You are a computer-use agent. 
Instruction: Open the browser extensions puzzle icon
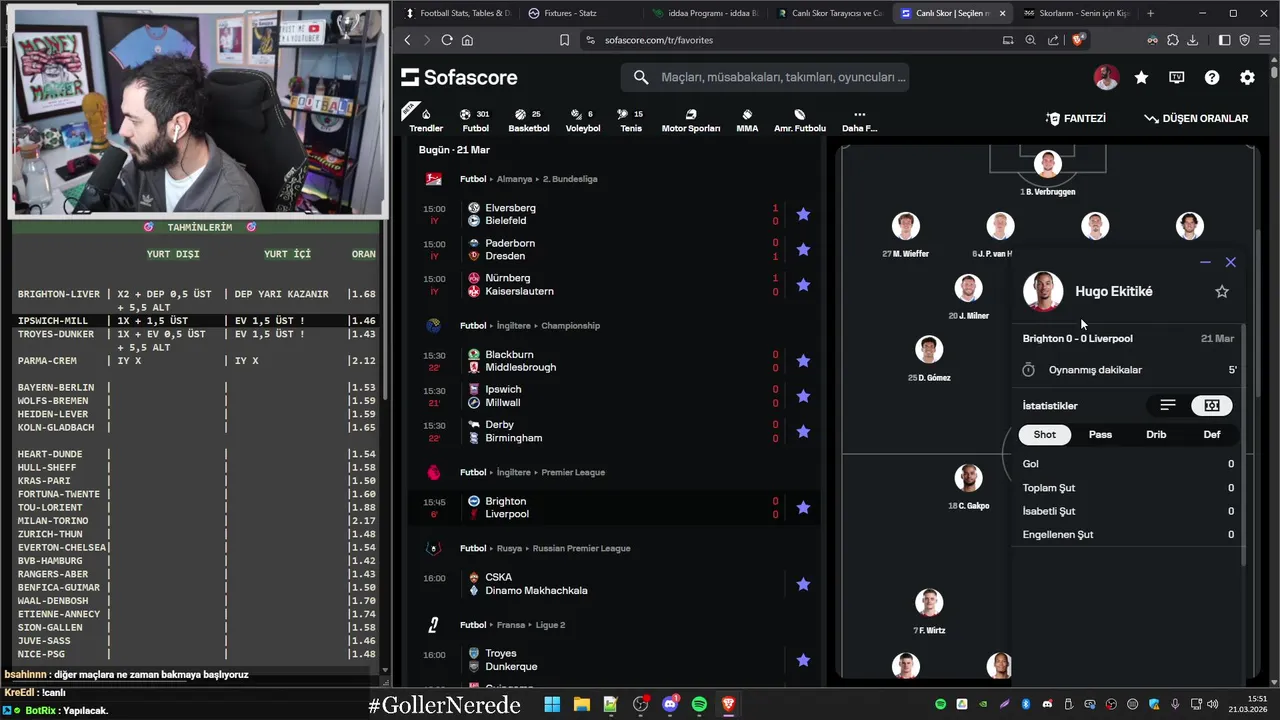(x=1173, y=40)
